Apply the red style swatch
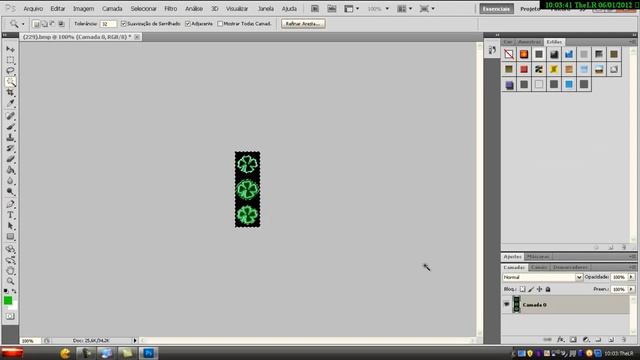640x360 pixels. (x=524, y=69)
